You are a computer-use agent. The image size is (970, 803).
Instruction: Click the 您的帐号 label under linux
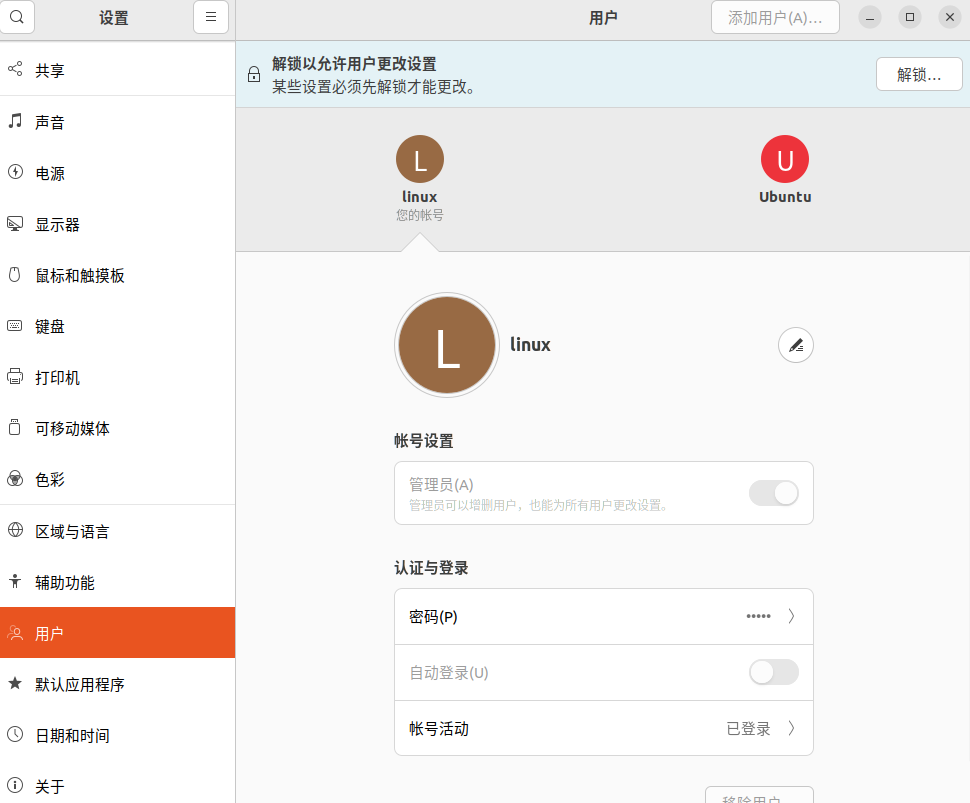pos(420,215)
